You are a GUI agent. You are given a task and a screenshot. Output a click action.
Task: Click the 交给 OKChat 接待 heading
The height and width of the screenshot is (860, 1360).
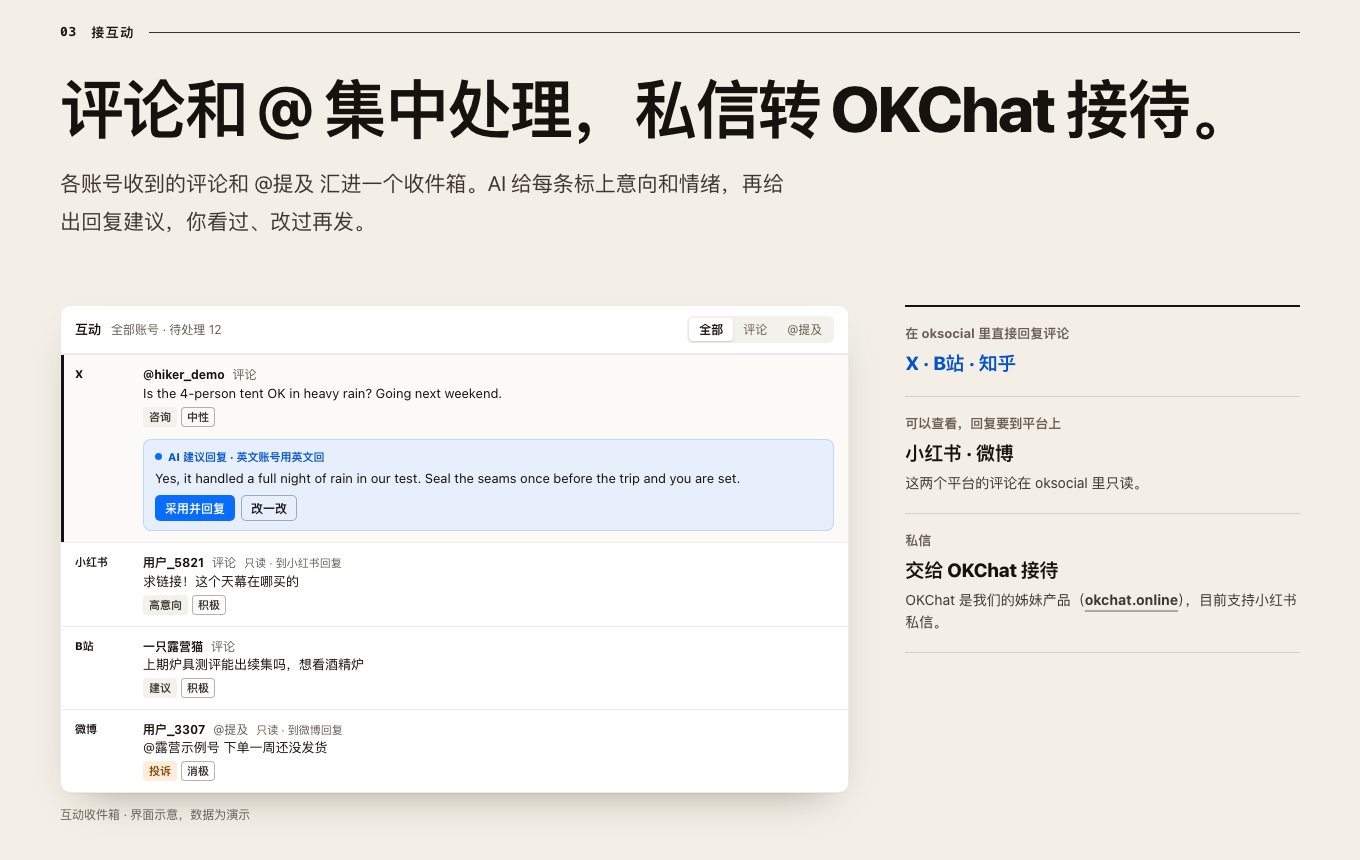coord(981,570)
